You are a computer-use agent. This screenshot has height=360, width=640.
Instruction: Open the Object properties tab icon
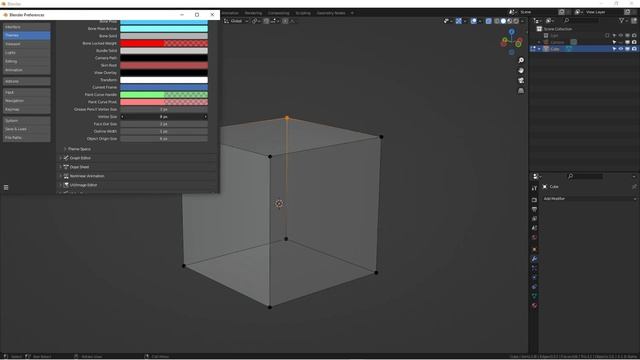534,249
